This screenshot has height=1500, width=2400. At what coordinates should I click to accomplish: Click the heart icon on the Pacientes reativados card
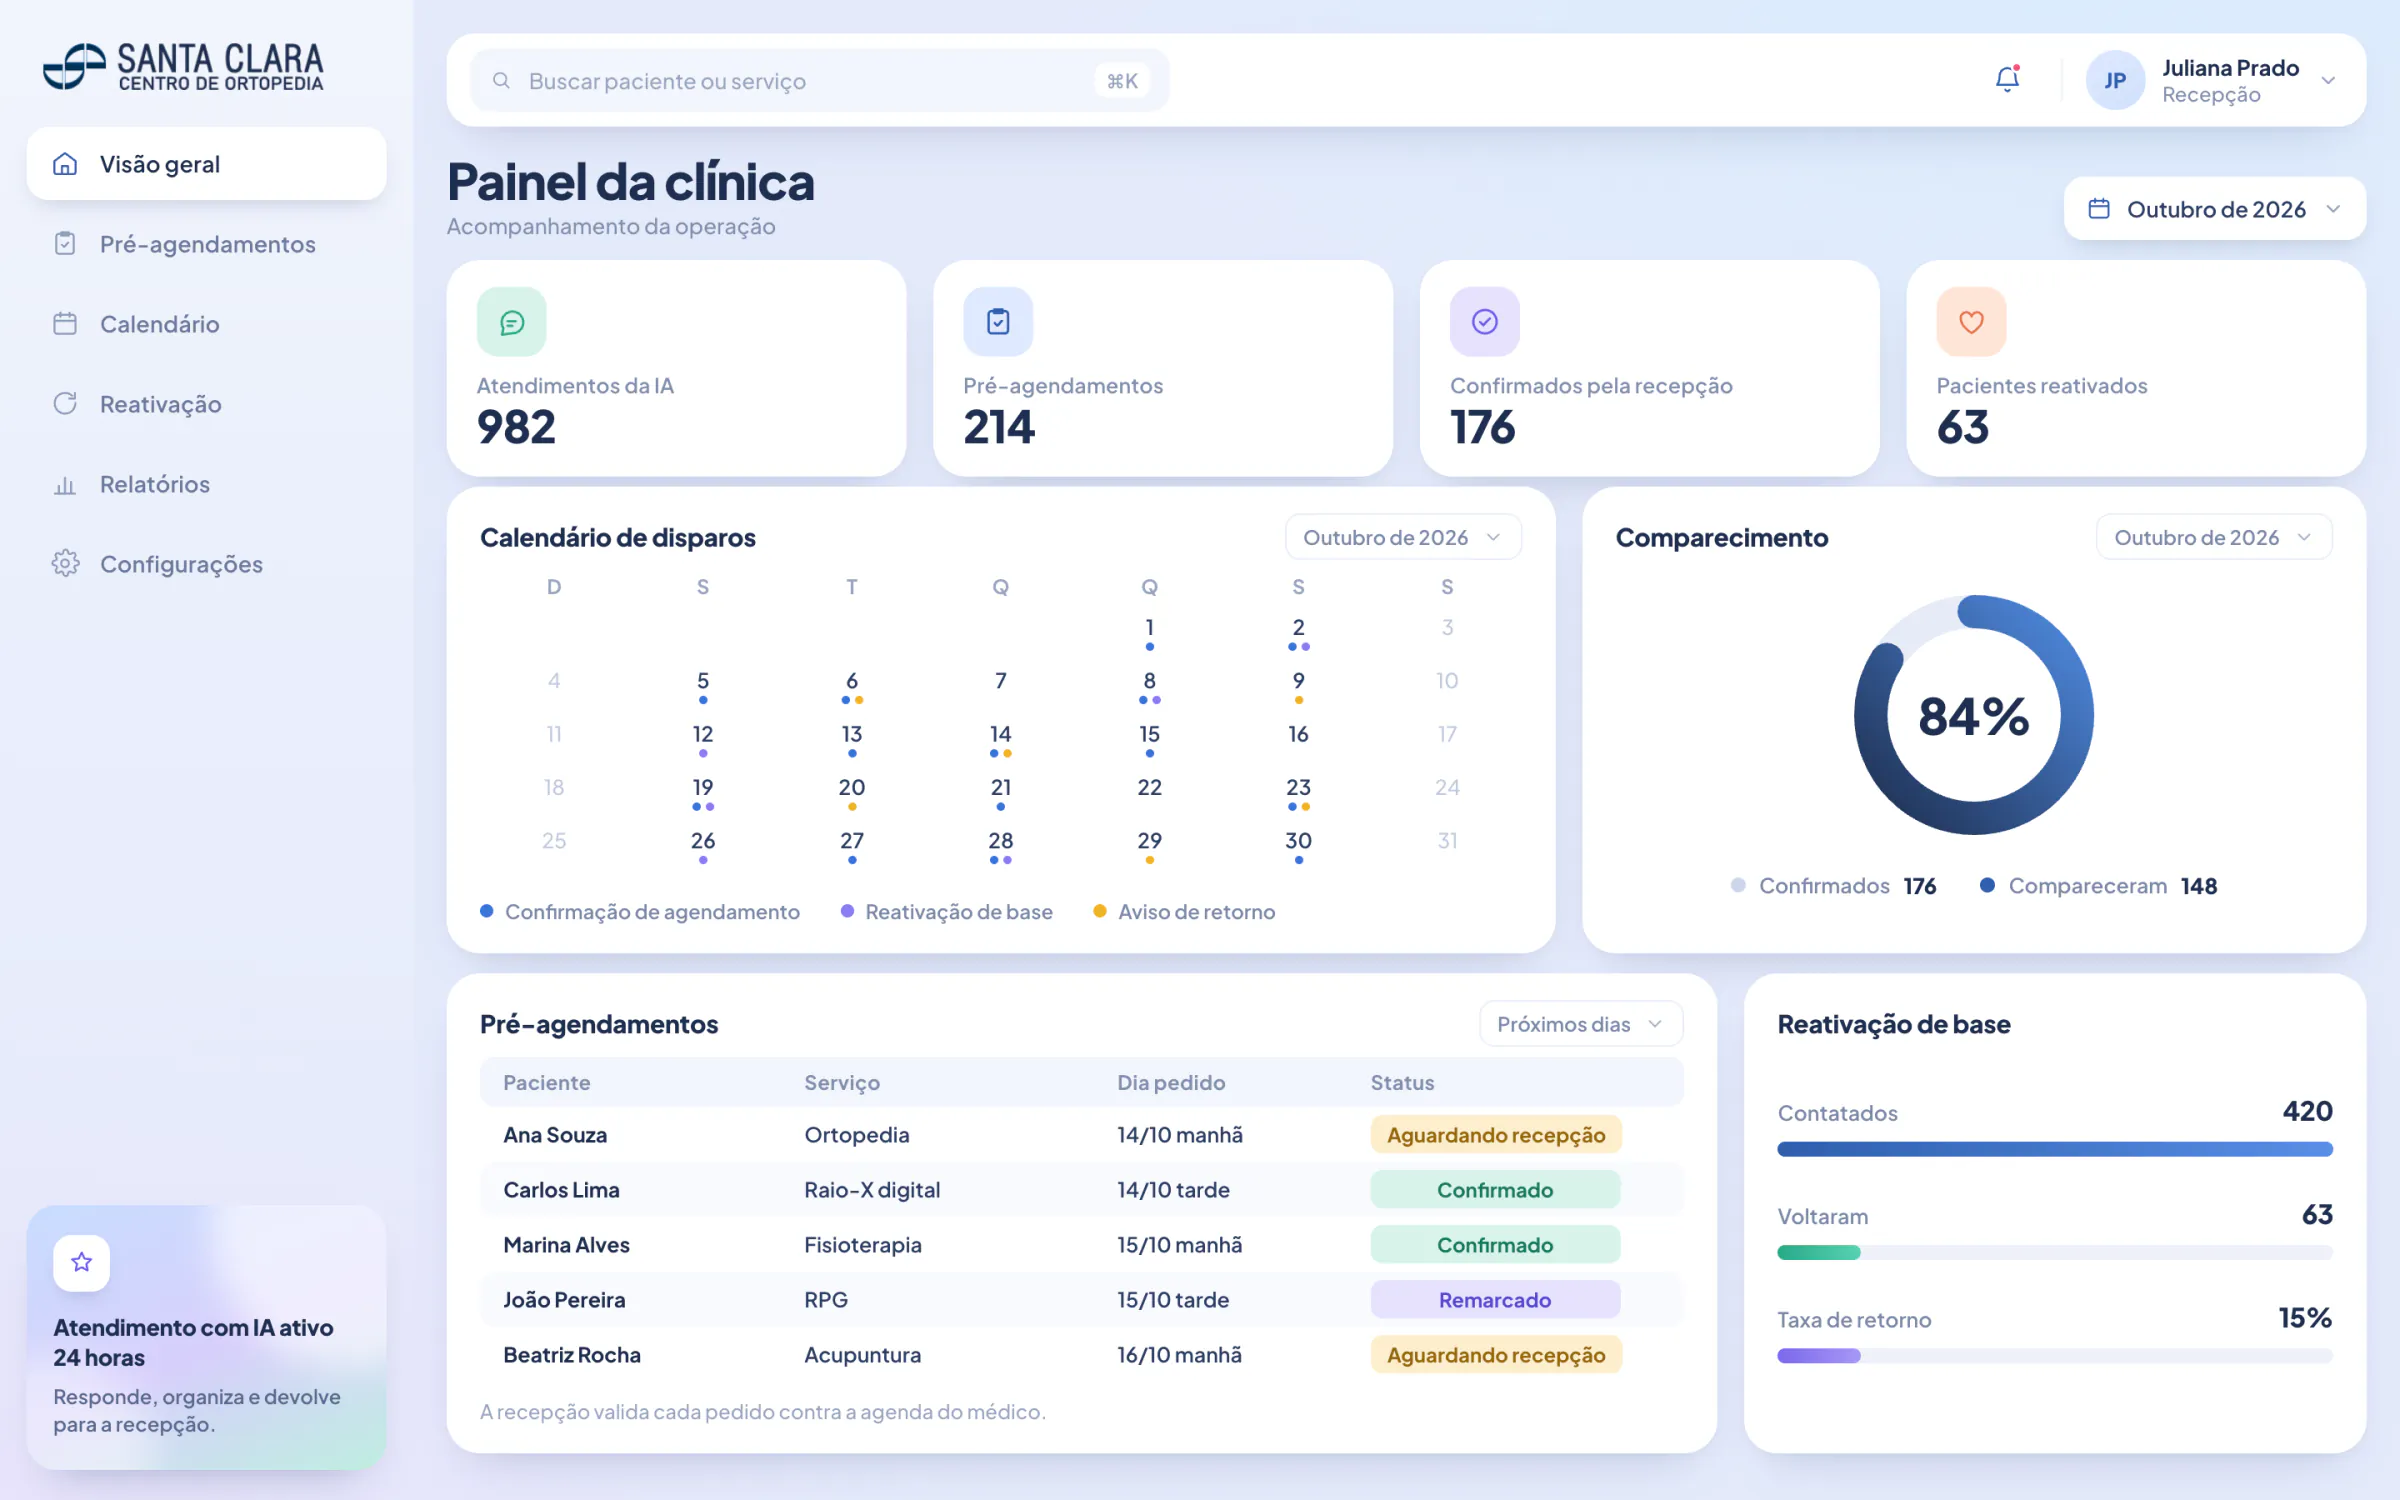(x=1971, y=322)
